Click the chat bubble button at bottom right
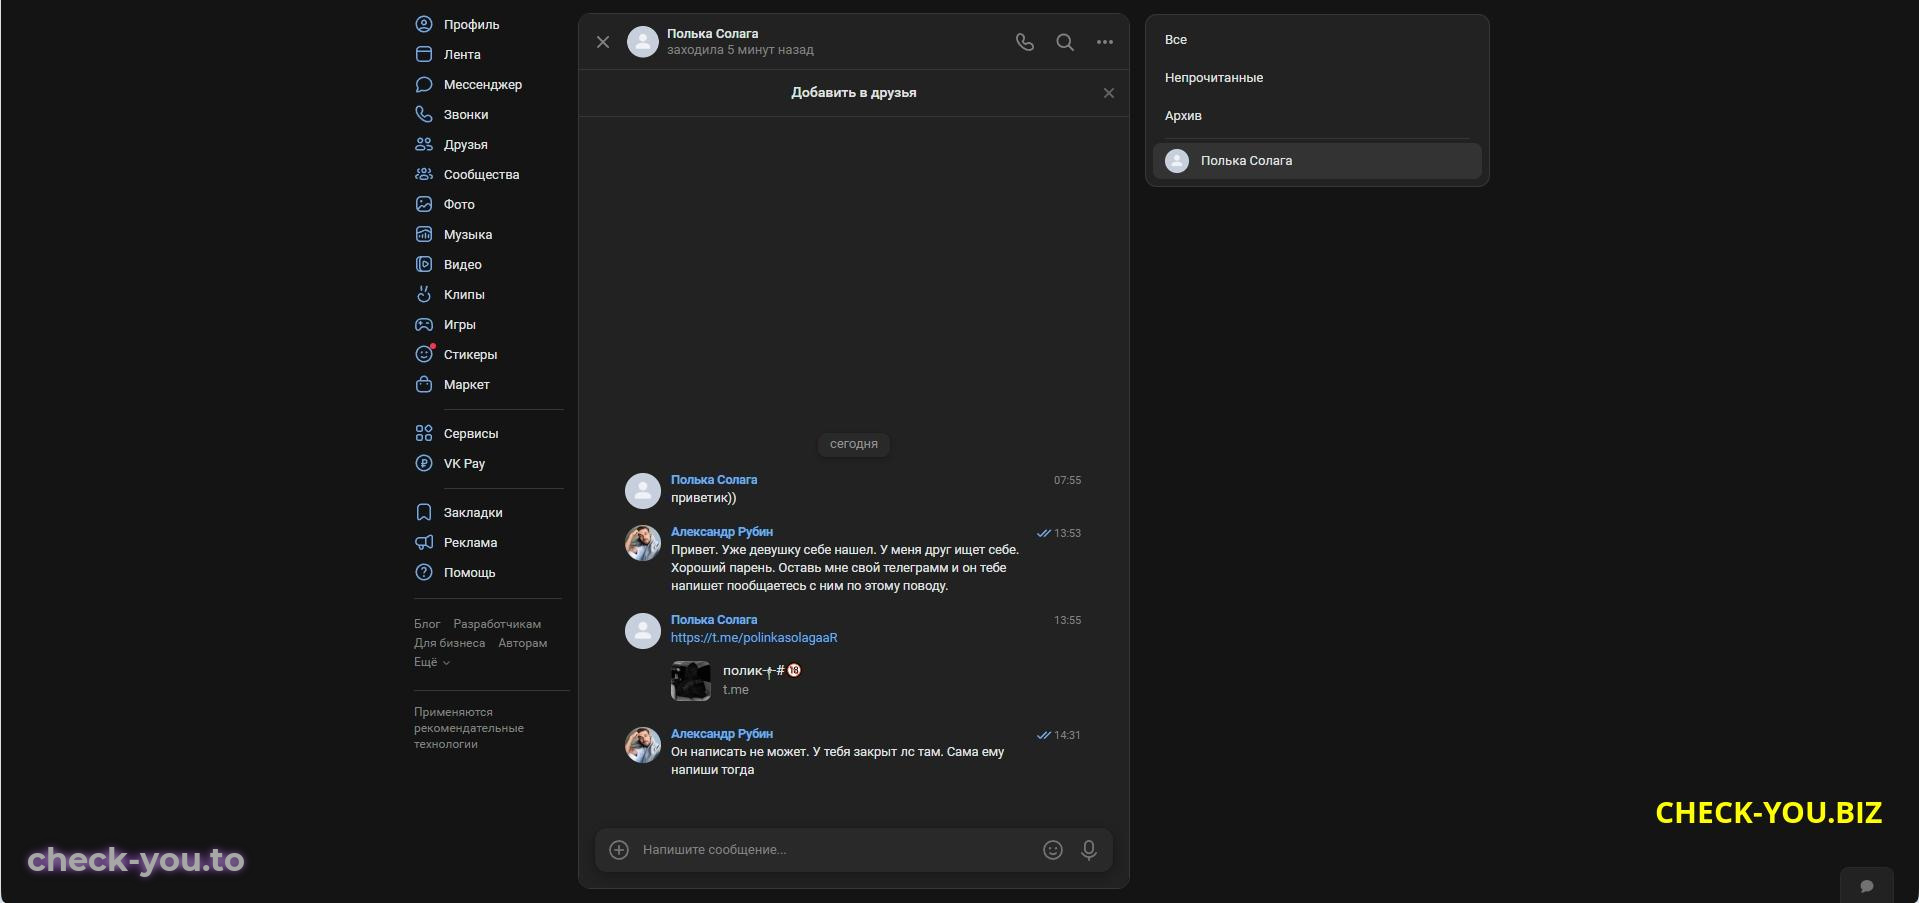1919x903 pixels. [x=1866, y=886]
